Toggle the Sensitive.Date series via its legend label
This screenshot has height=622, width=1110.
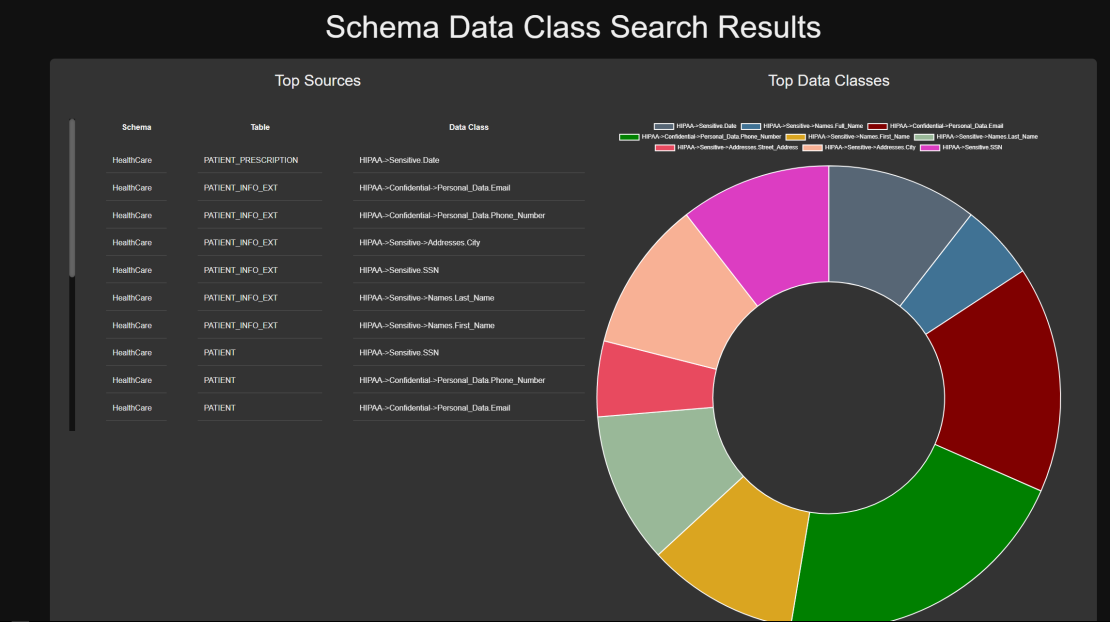(707, 126)
